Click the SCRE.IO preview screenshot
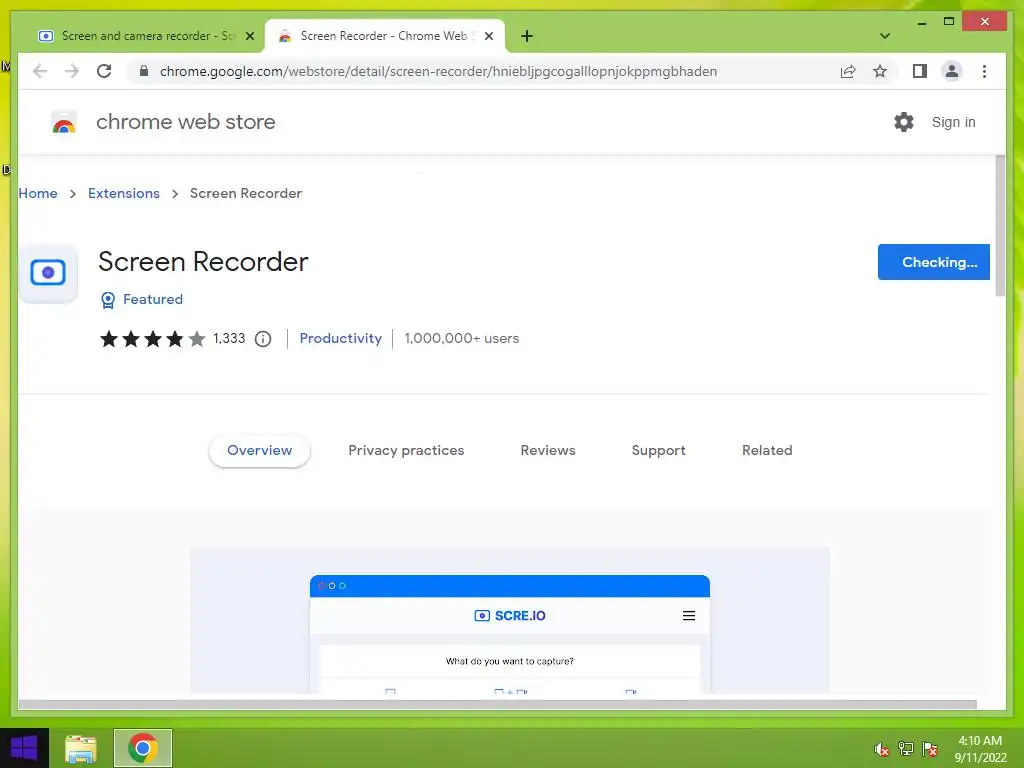Viewport: 1024px width, 768px height. click(x=509, y=620)
